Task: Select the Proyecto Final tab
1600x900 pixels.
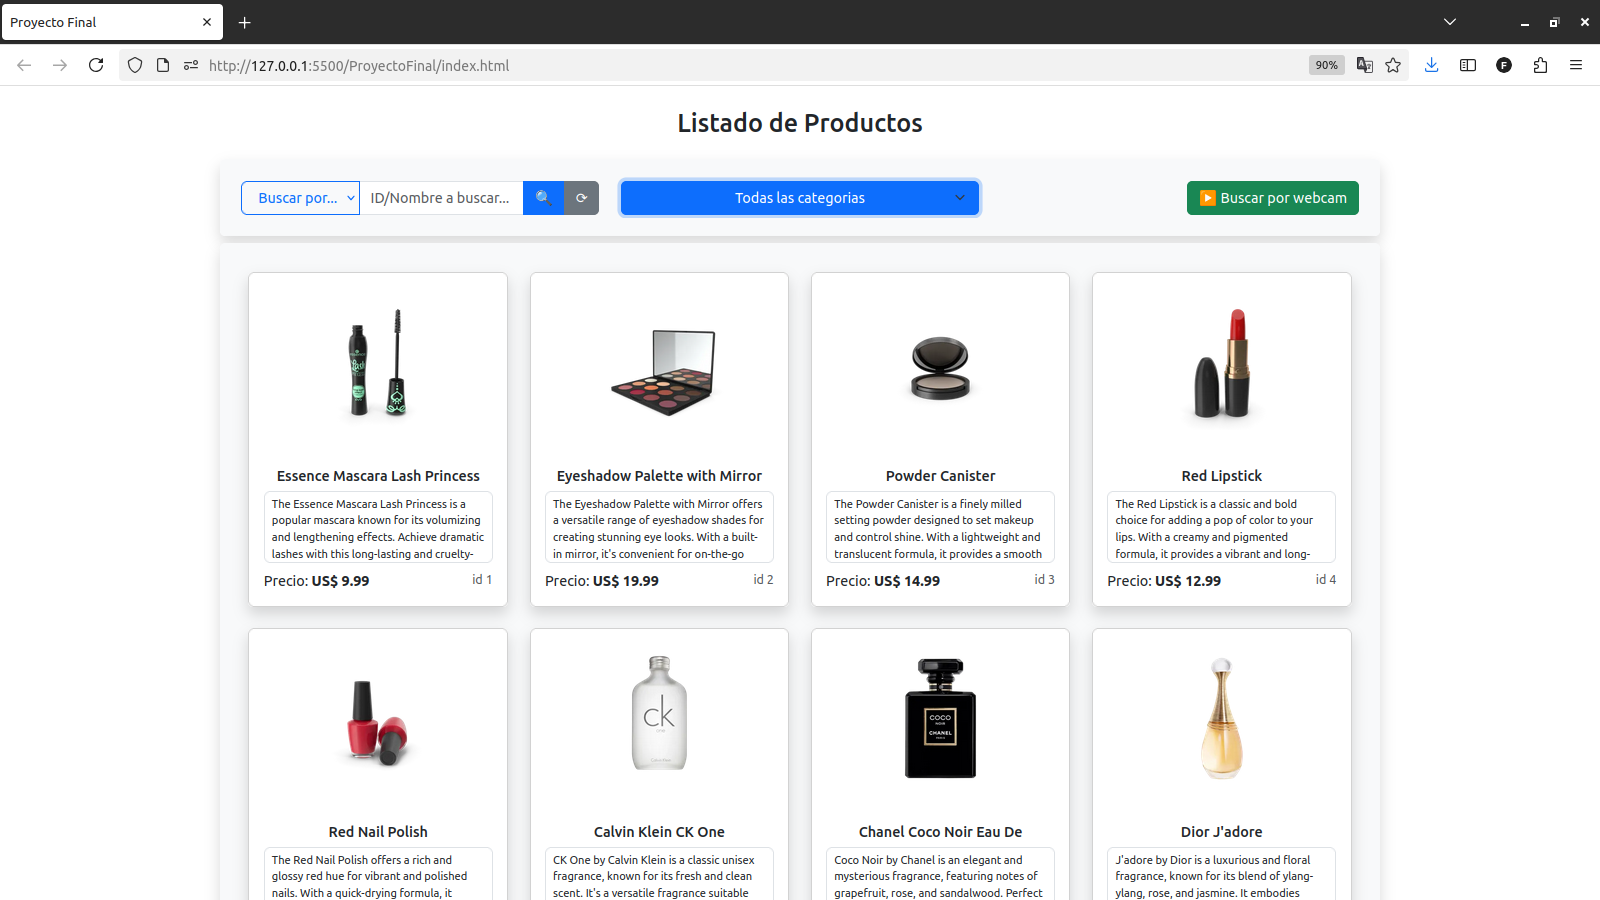Action: pos(112,22)
